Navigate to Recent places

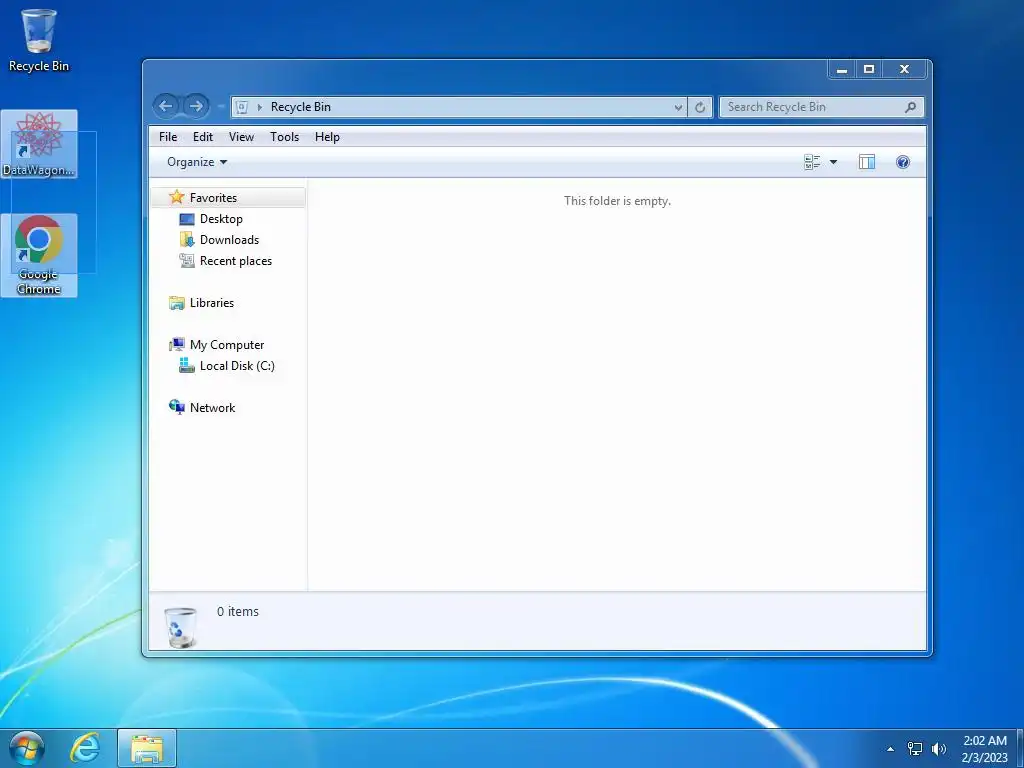click(236, 261)
